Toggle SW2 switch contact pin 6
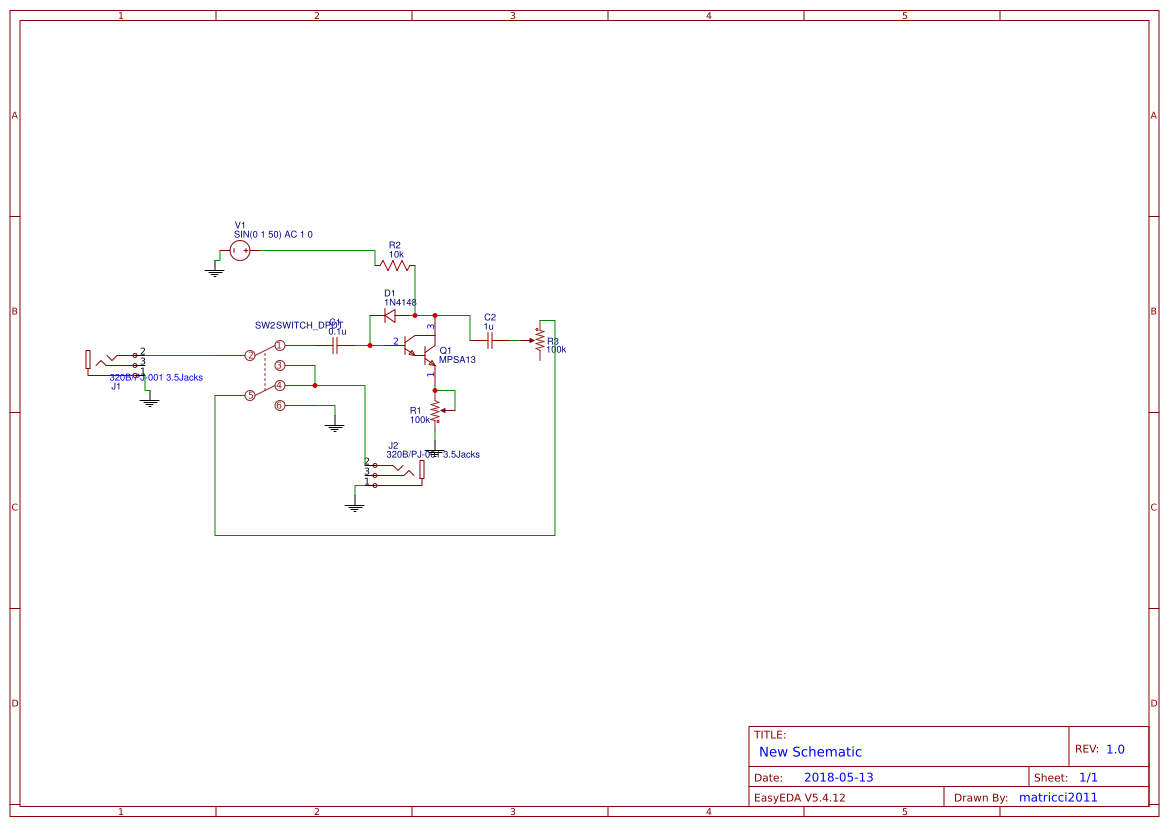The image size is (1169, 827). click(280, 405)
